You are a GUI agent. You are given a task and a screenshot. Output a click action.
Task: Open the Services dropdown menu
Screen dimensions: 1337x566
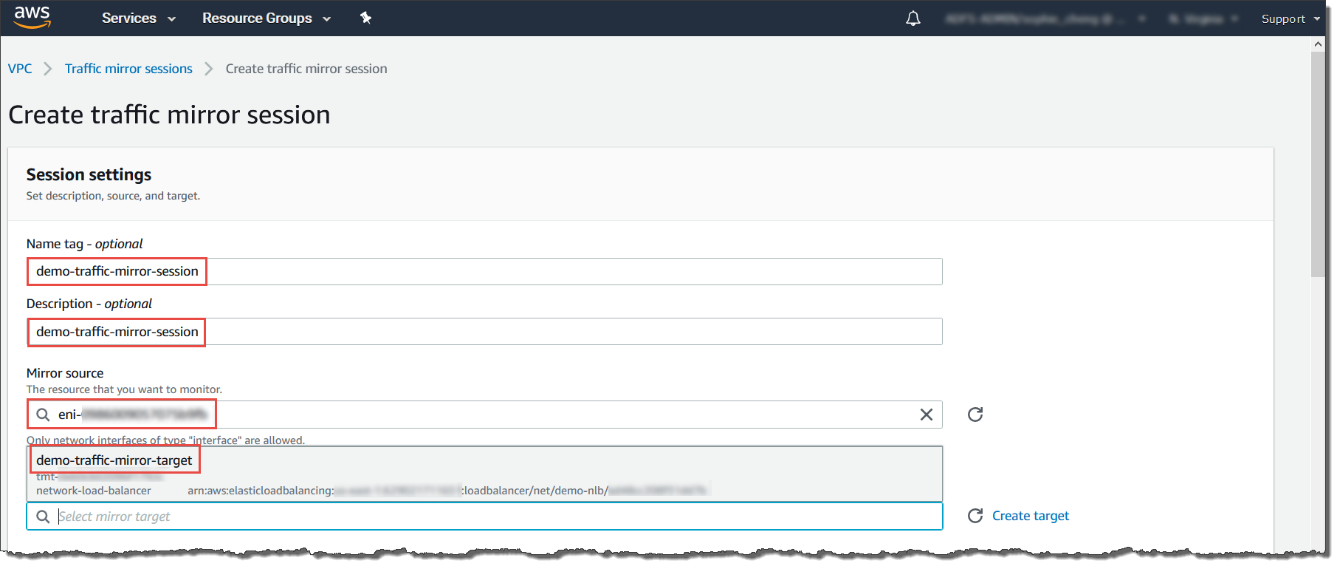click(x=138, y=18)
